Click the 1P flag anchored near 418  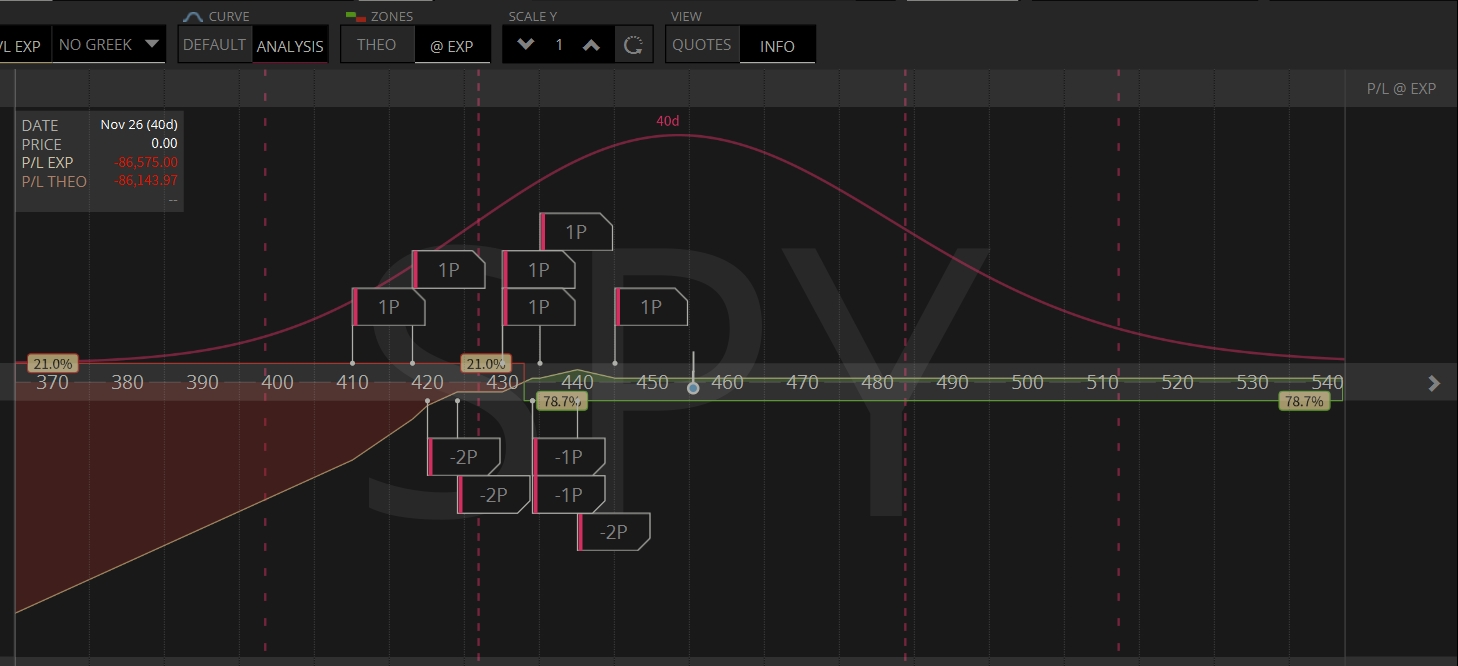(448, 270)
